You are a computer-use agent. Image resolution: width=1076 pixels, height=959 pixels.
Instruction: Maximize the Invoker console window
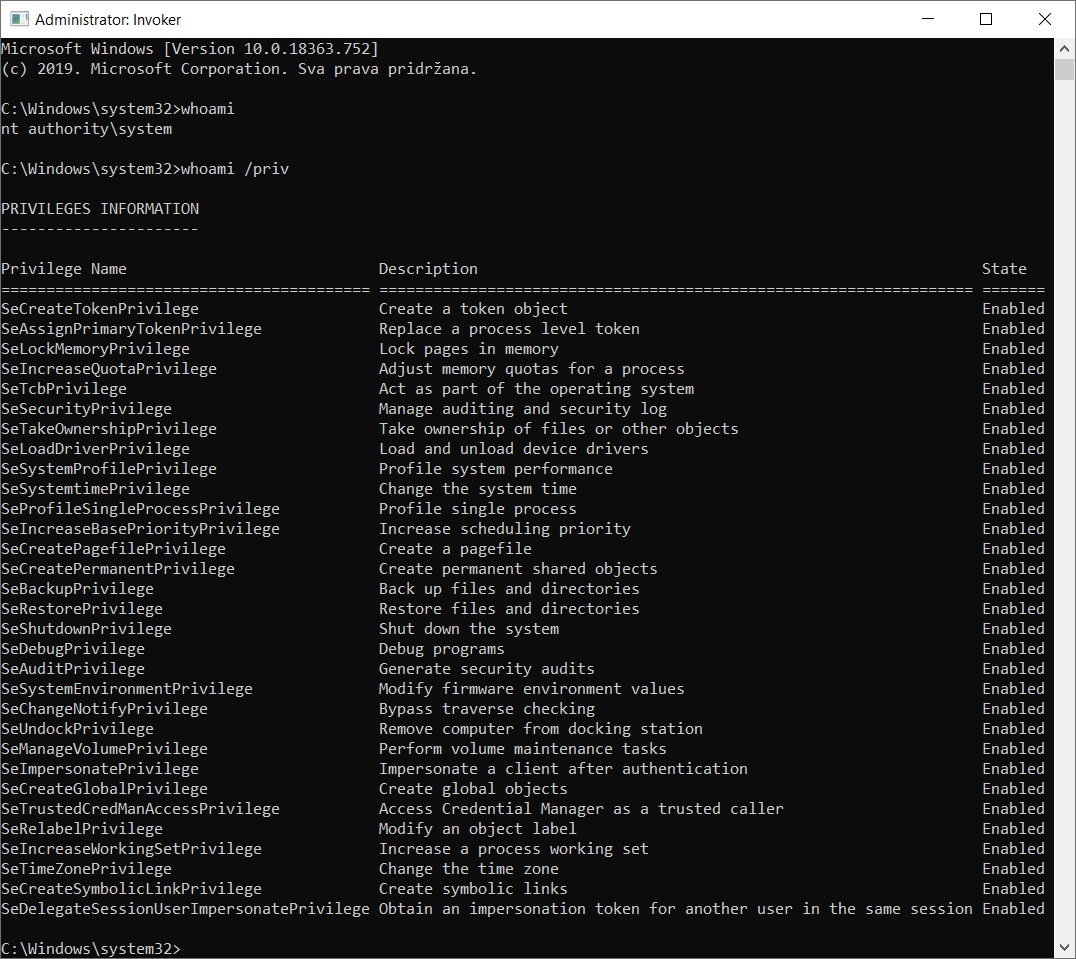(x=985, y=19)
